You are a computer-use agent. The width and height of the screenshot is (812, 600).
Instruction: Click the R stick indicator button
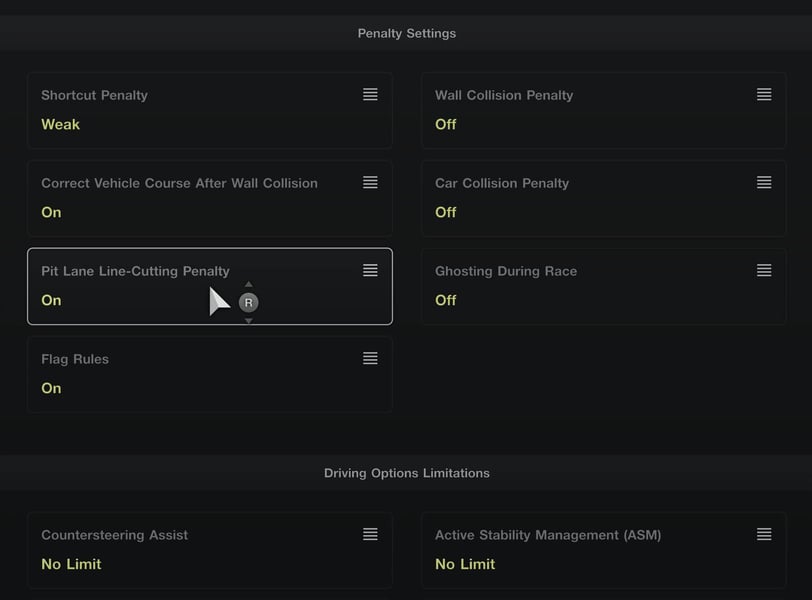pos(249,303)
